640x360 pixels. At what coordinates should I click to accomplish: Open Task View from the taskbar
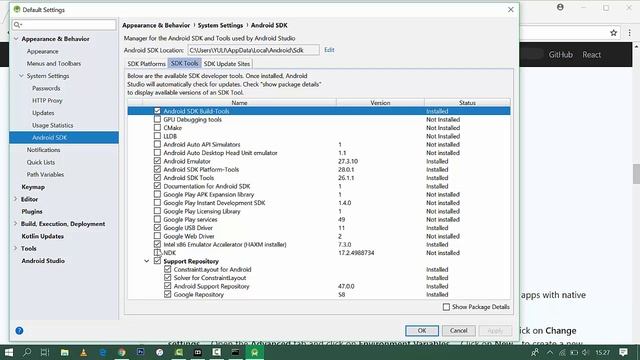45,352
